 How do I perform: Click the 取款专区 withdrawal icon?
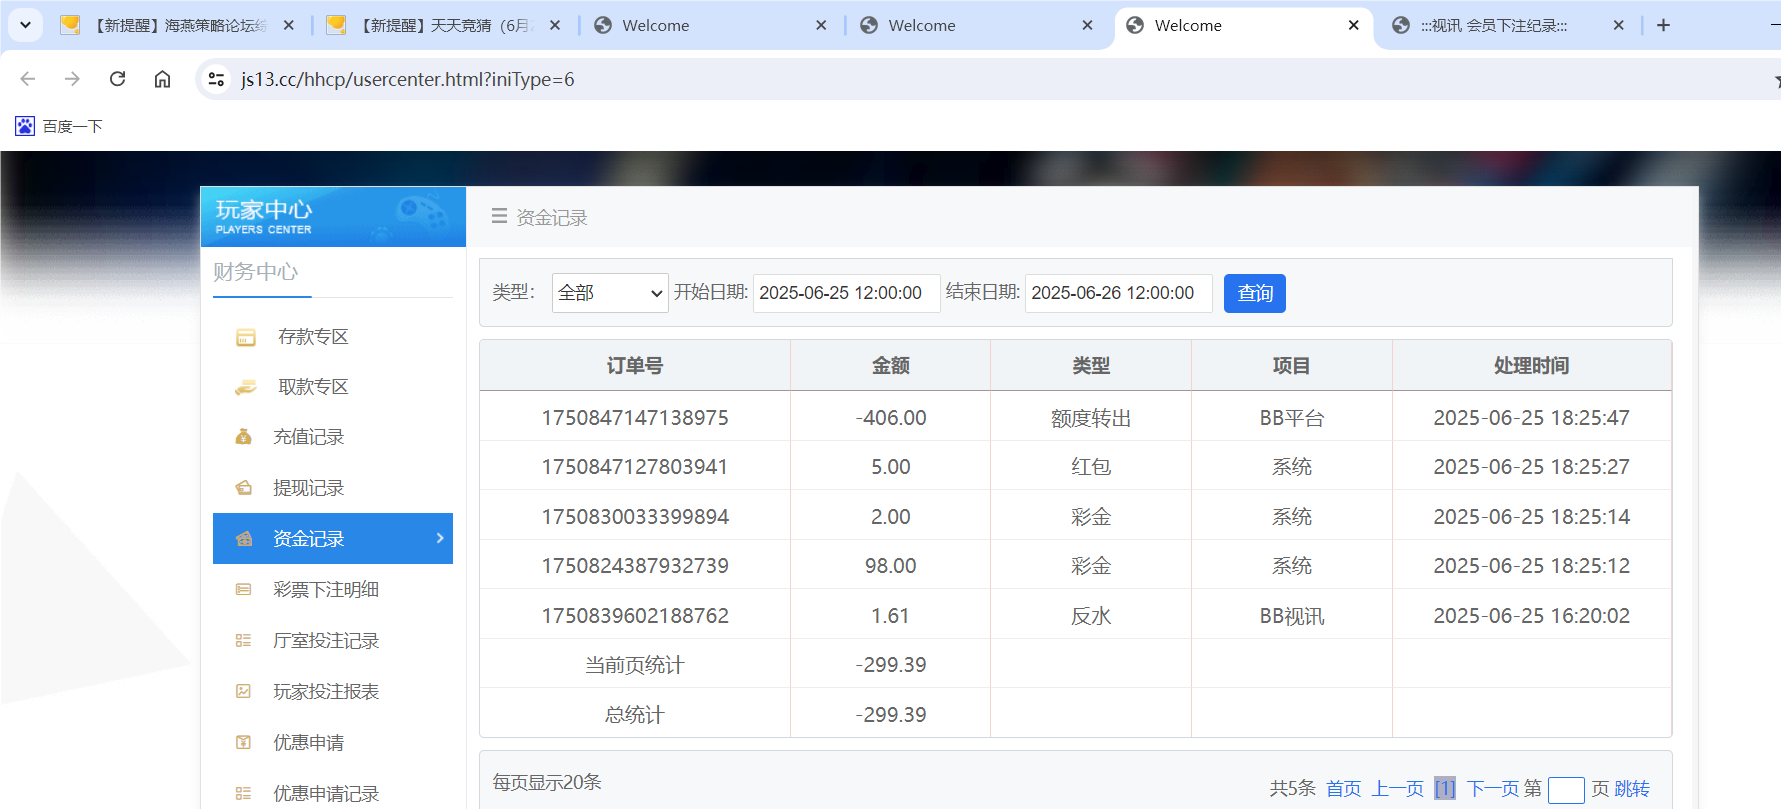[x=245, y=388]
